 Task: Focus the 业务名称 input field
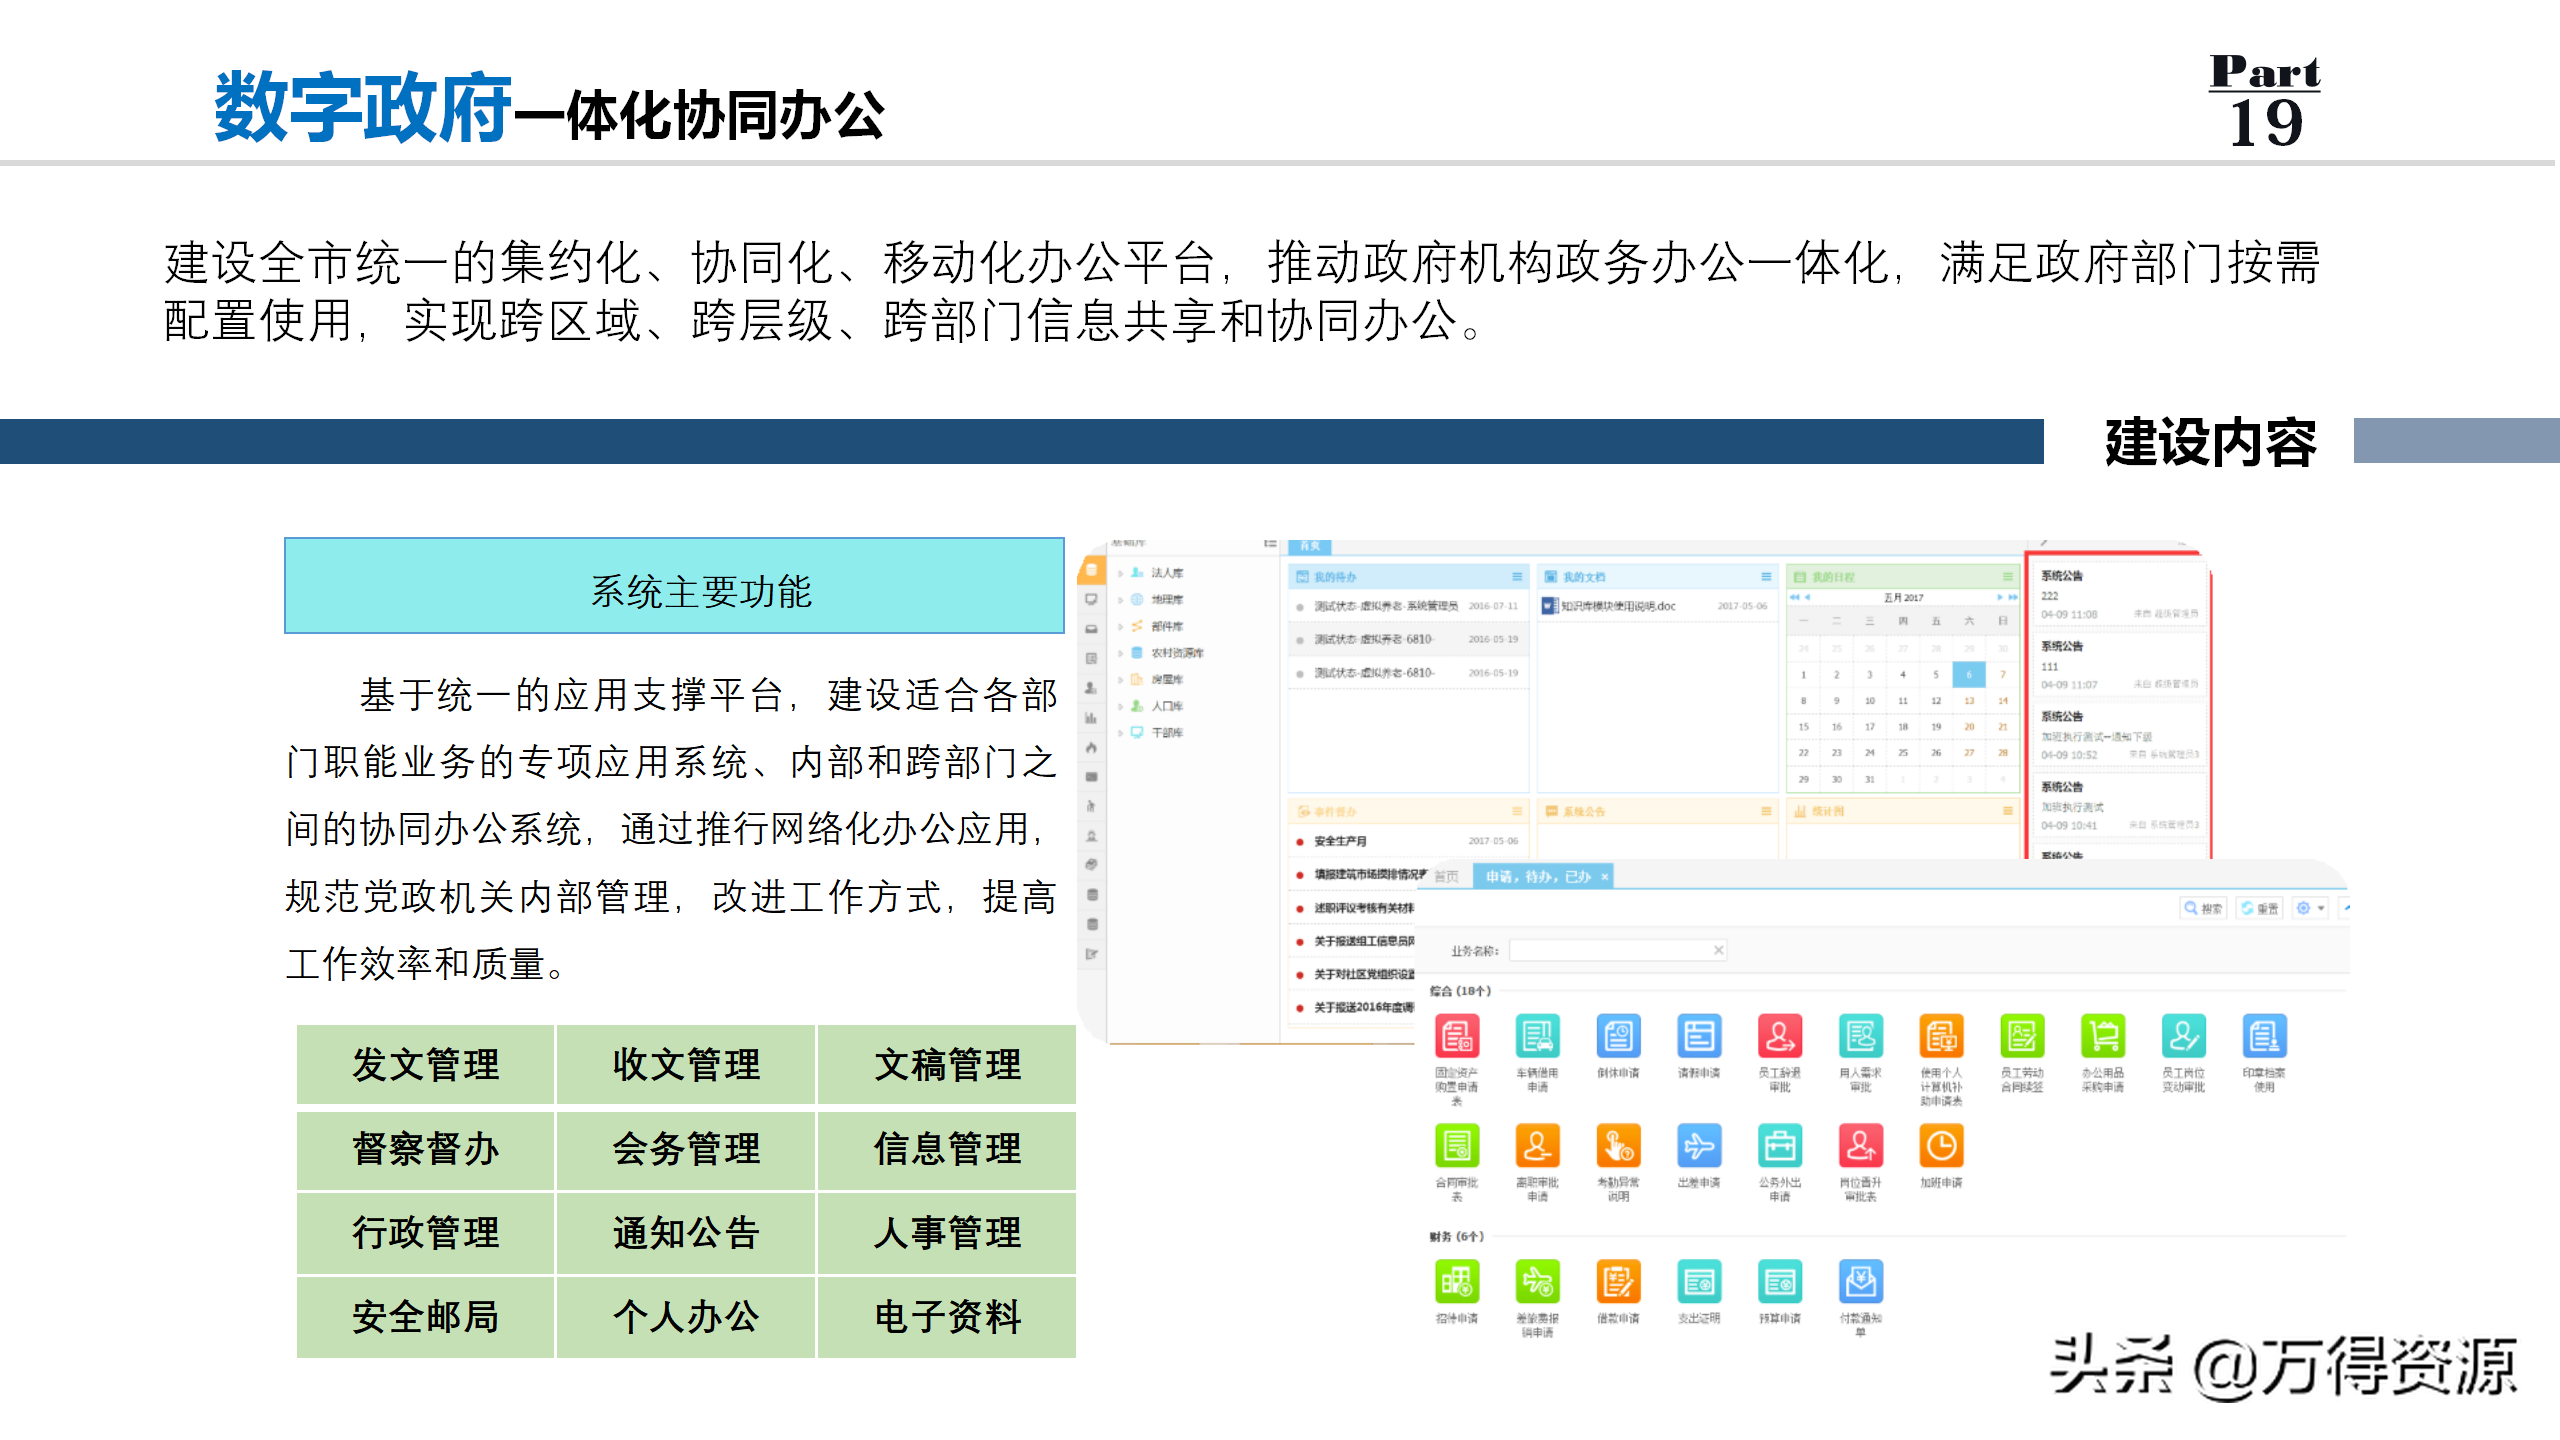pos(1618,950)
